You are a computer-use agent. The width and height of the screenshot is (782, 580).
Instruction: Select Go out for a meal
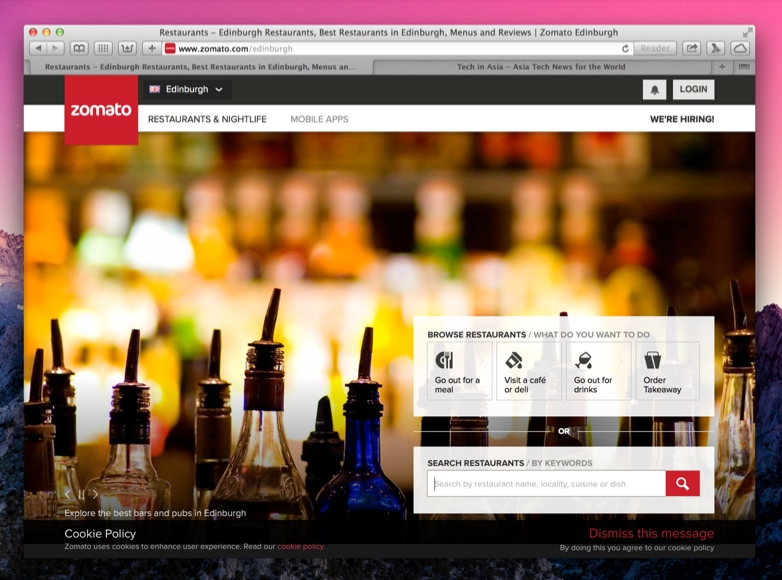[x=459, y=371]
